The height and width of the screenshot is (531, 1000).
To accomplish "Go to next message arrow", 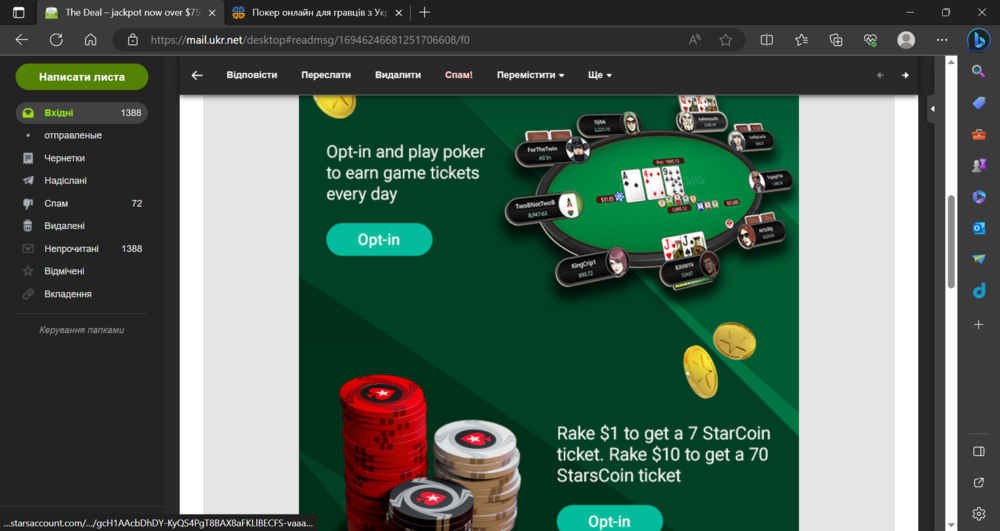I will (x=905, y=75).
